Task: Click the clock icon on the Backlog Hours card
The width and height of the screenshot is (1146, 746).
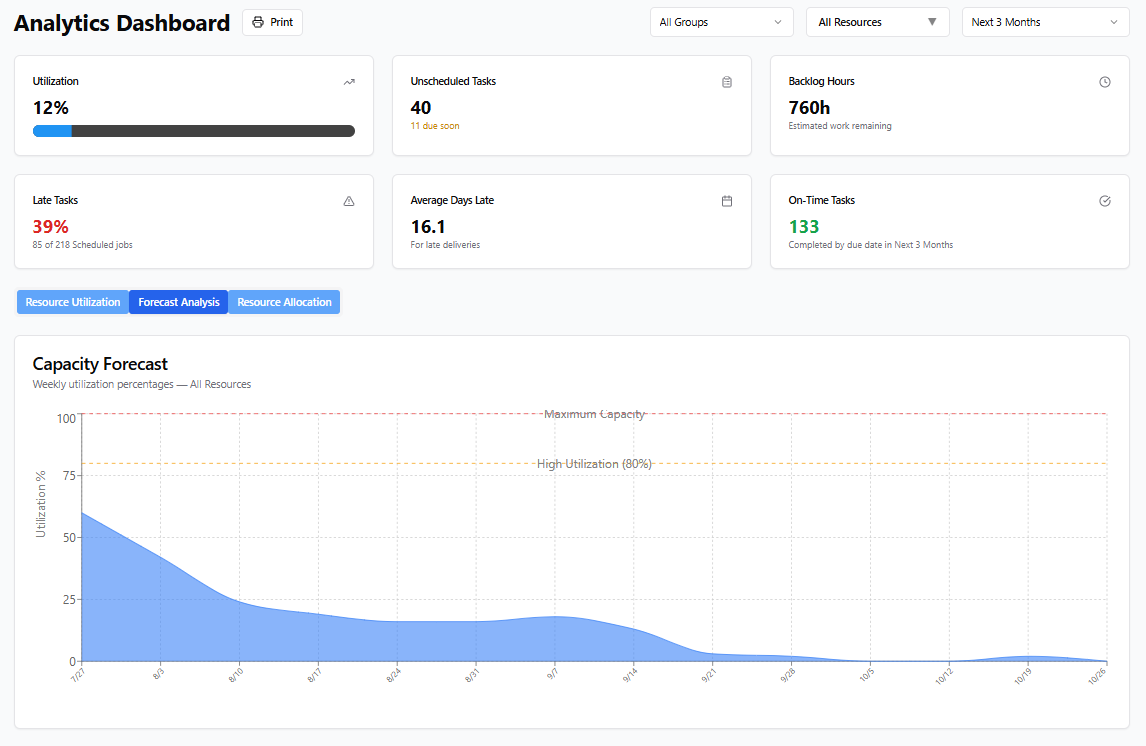Action: coord(1104,82)
